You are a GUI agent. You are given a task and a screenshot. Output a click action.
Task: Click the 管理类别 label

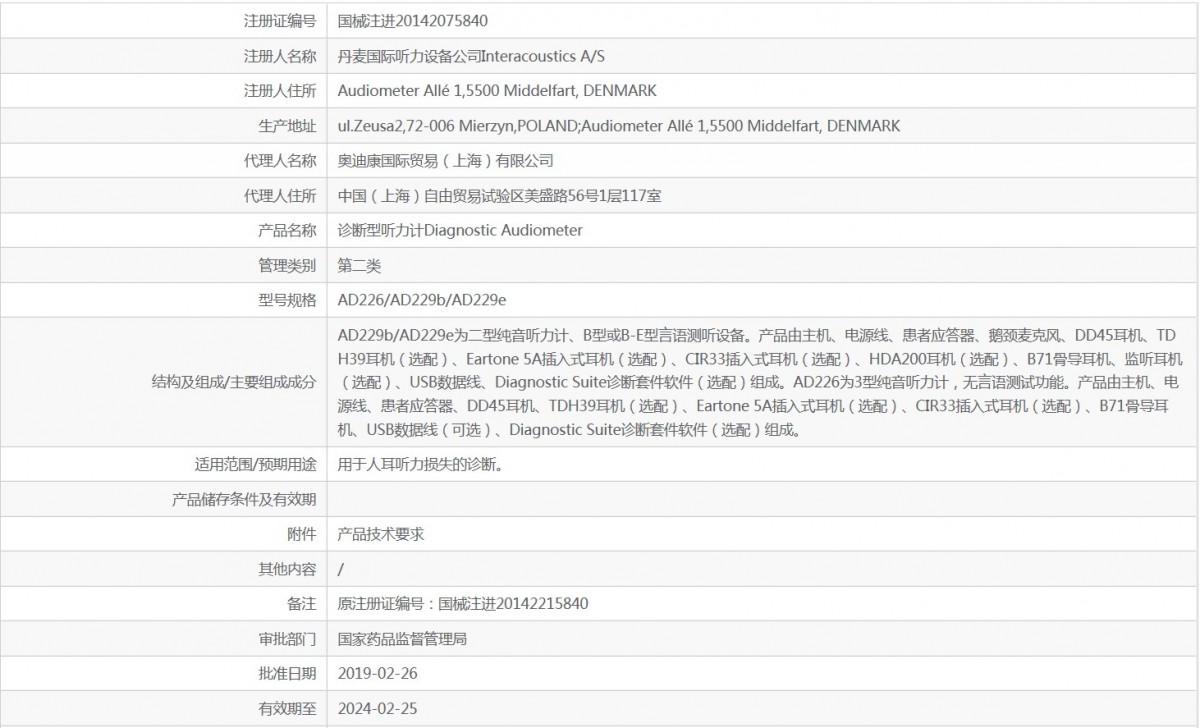tap(287, 265)
